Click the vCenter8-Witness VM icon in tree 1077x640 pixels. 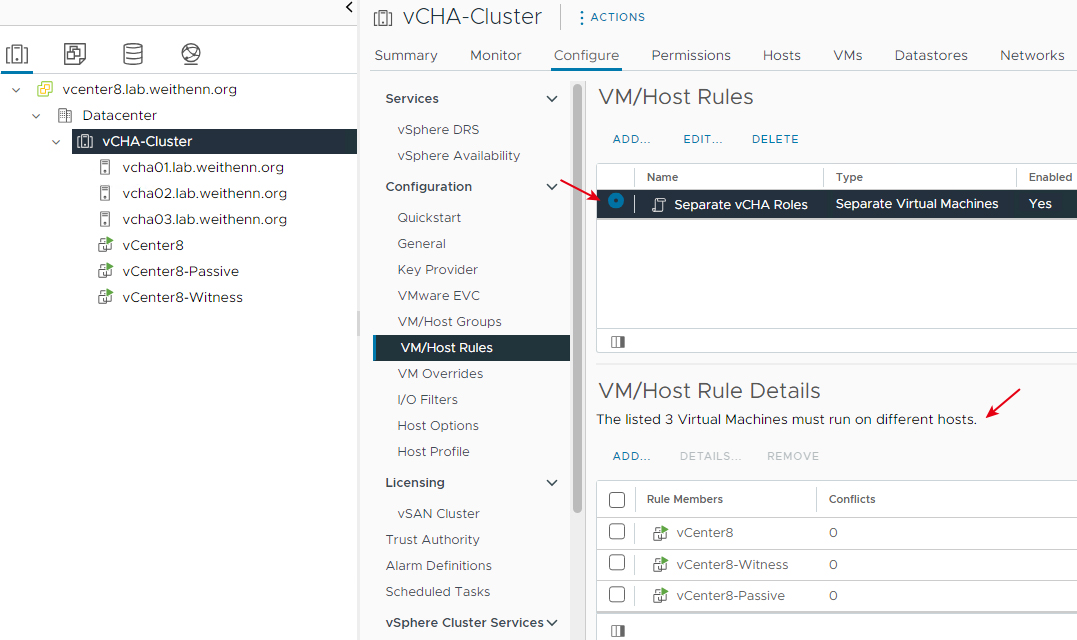(x=105, y=297)
